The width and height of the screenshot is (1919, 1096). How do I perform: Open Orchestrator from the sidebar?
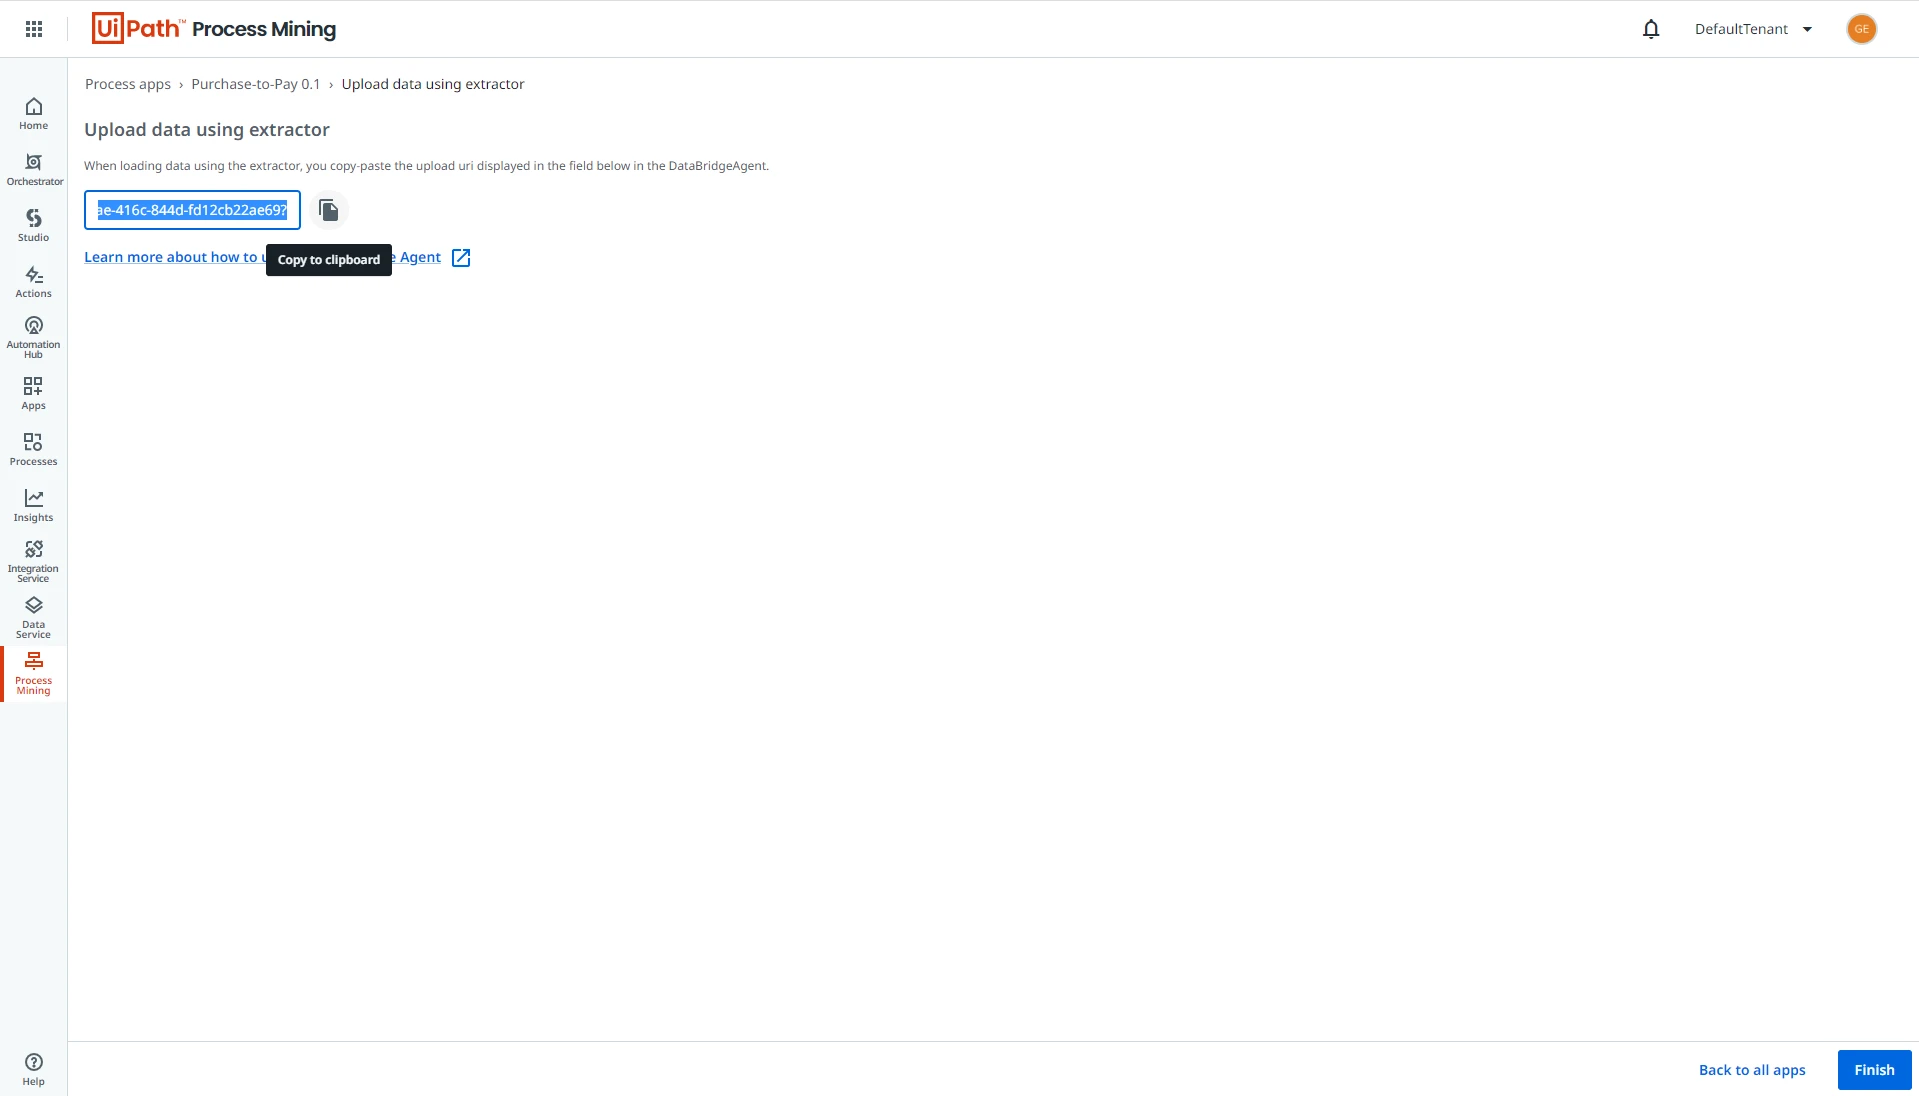pos(34,170)
